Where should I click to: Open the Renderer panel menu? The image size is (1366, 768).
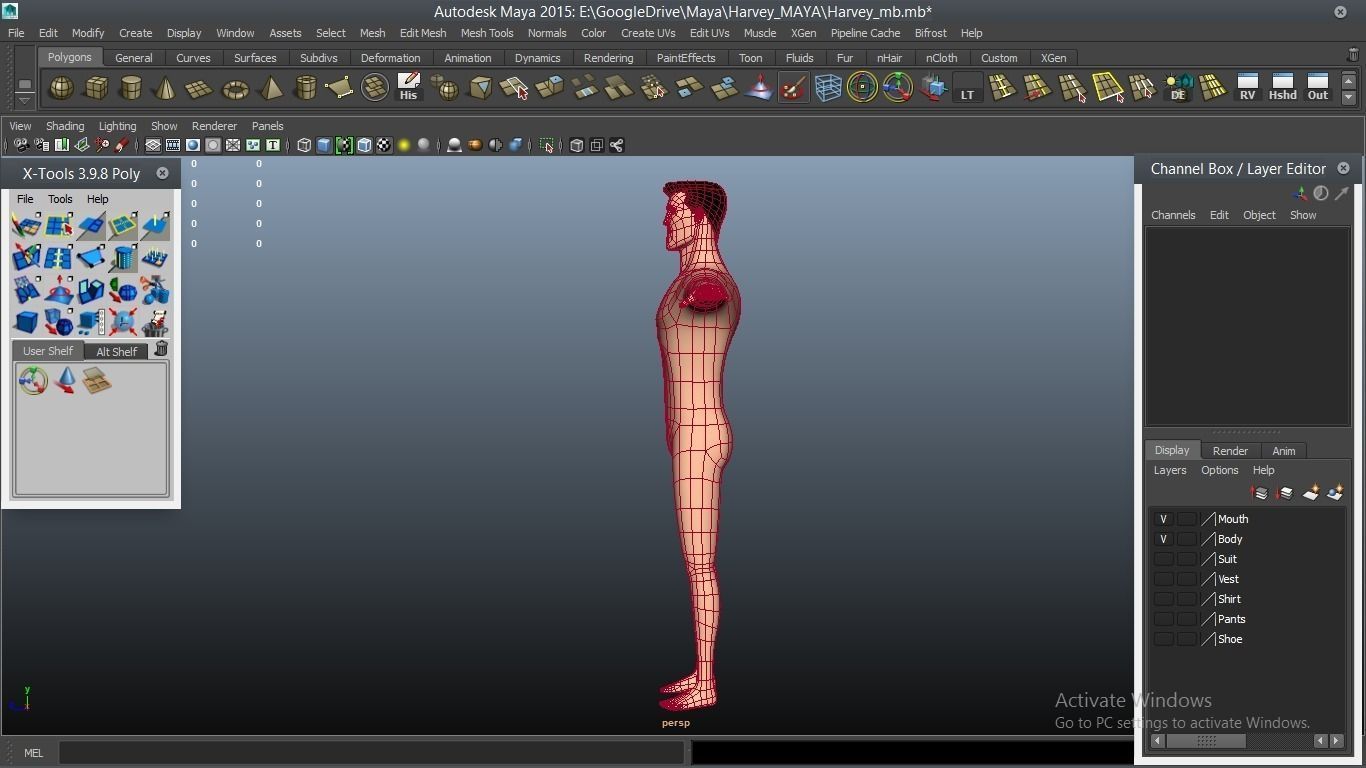(x=214, y=126)
